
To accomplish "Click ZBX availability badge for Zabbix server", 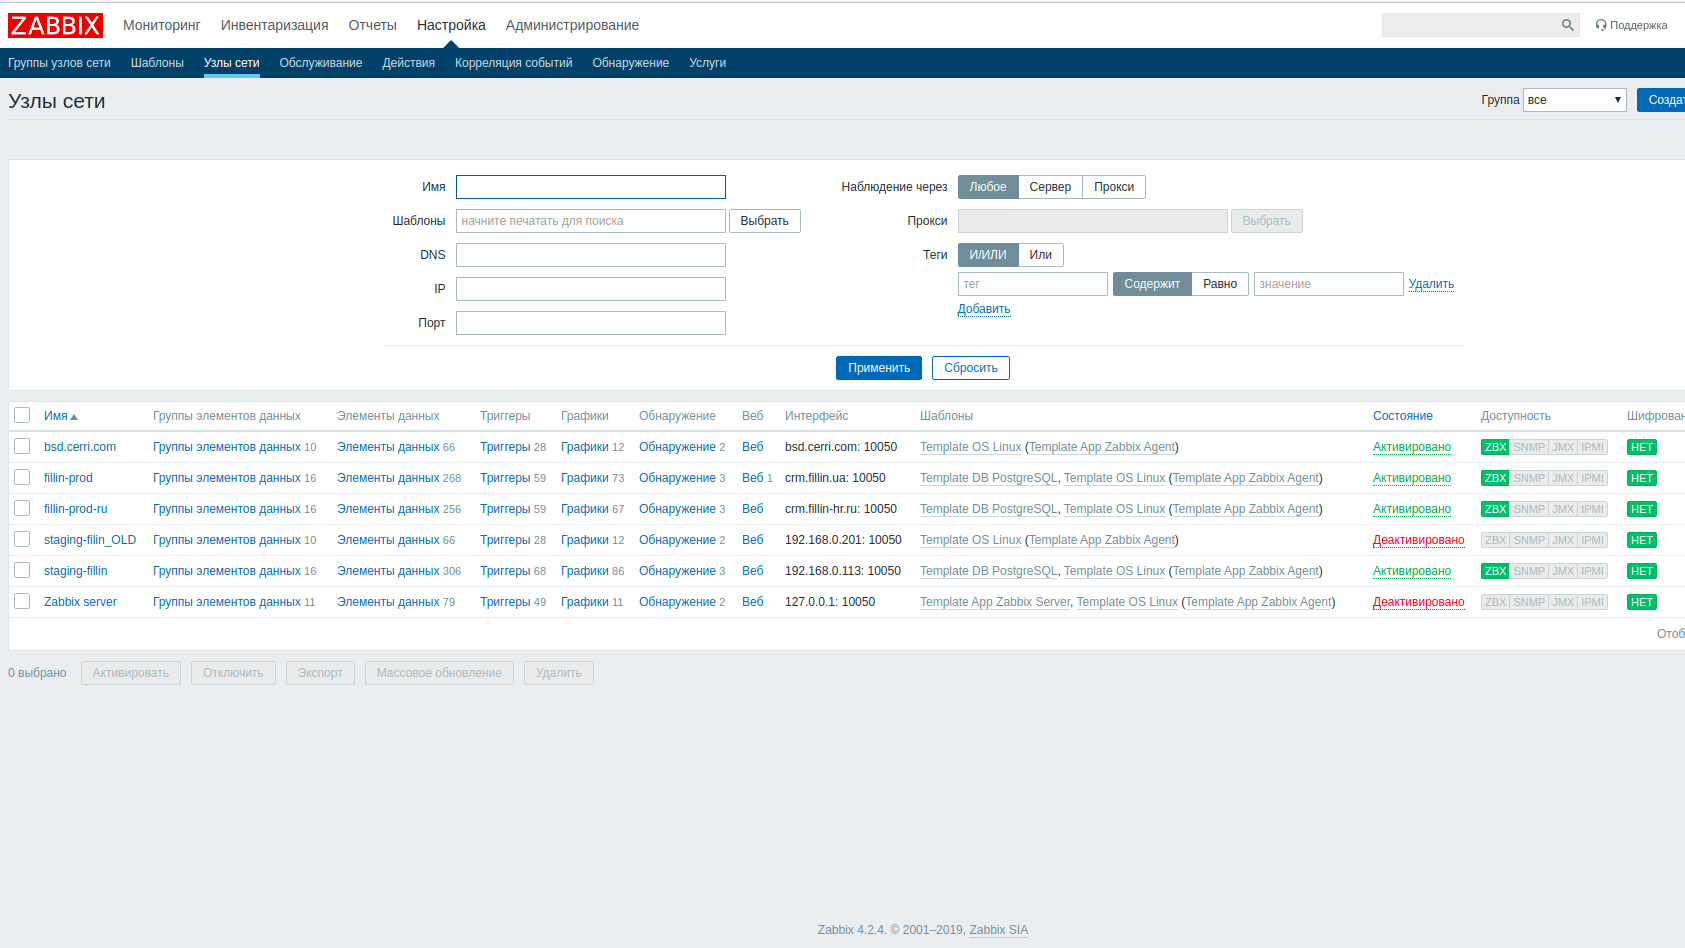I will point(1495,602).
